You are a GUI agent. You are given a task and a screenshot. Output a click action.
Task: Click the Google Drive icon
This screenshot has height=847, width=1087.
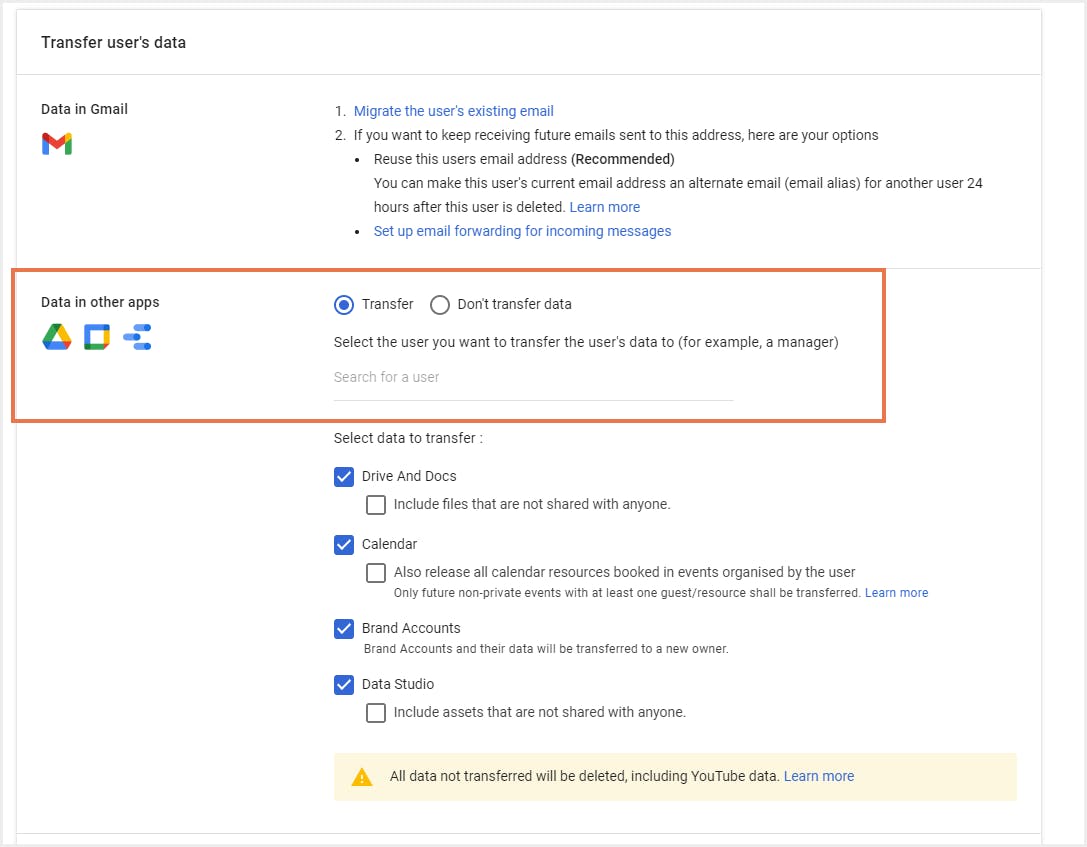(57, 338)
